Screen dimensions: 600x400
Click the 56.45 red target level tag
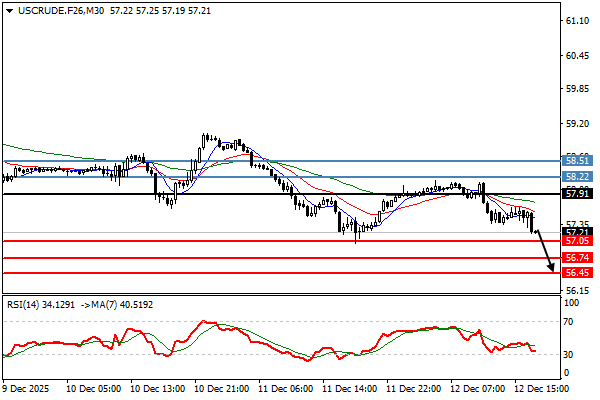[x=578, y=272]
